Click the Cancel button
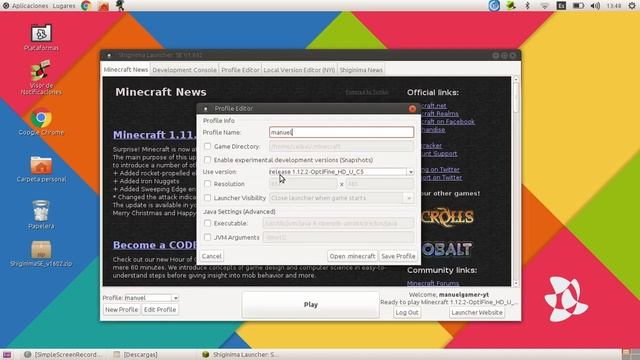This screenshot has width=640, height=360. pyautogui.click(x=211, y=256)
